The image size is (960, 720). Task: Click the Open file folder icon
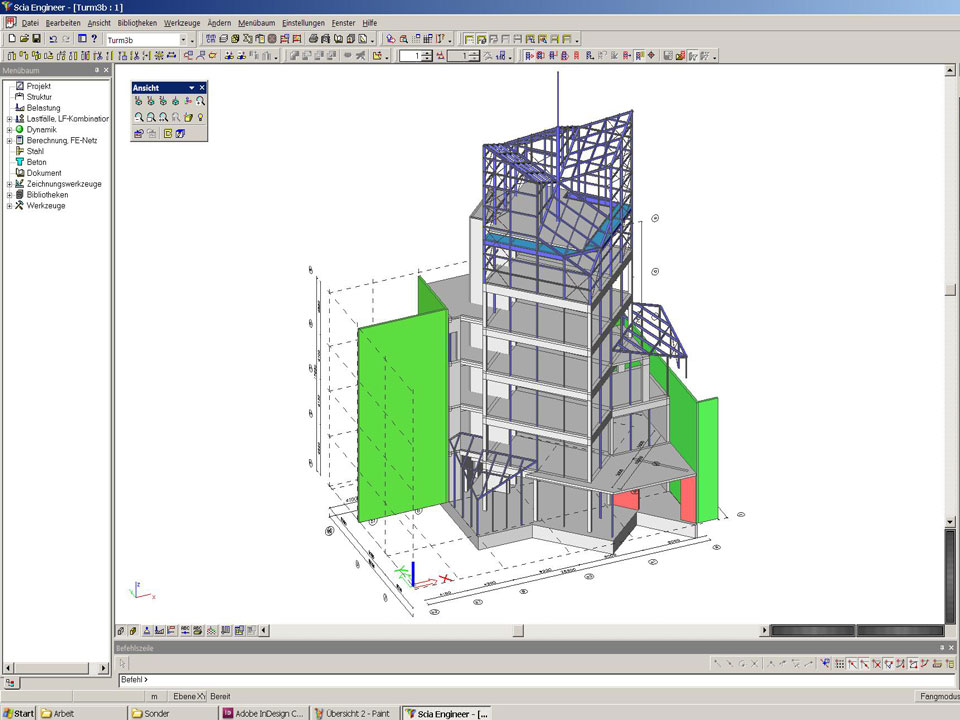(23, 39)
